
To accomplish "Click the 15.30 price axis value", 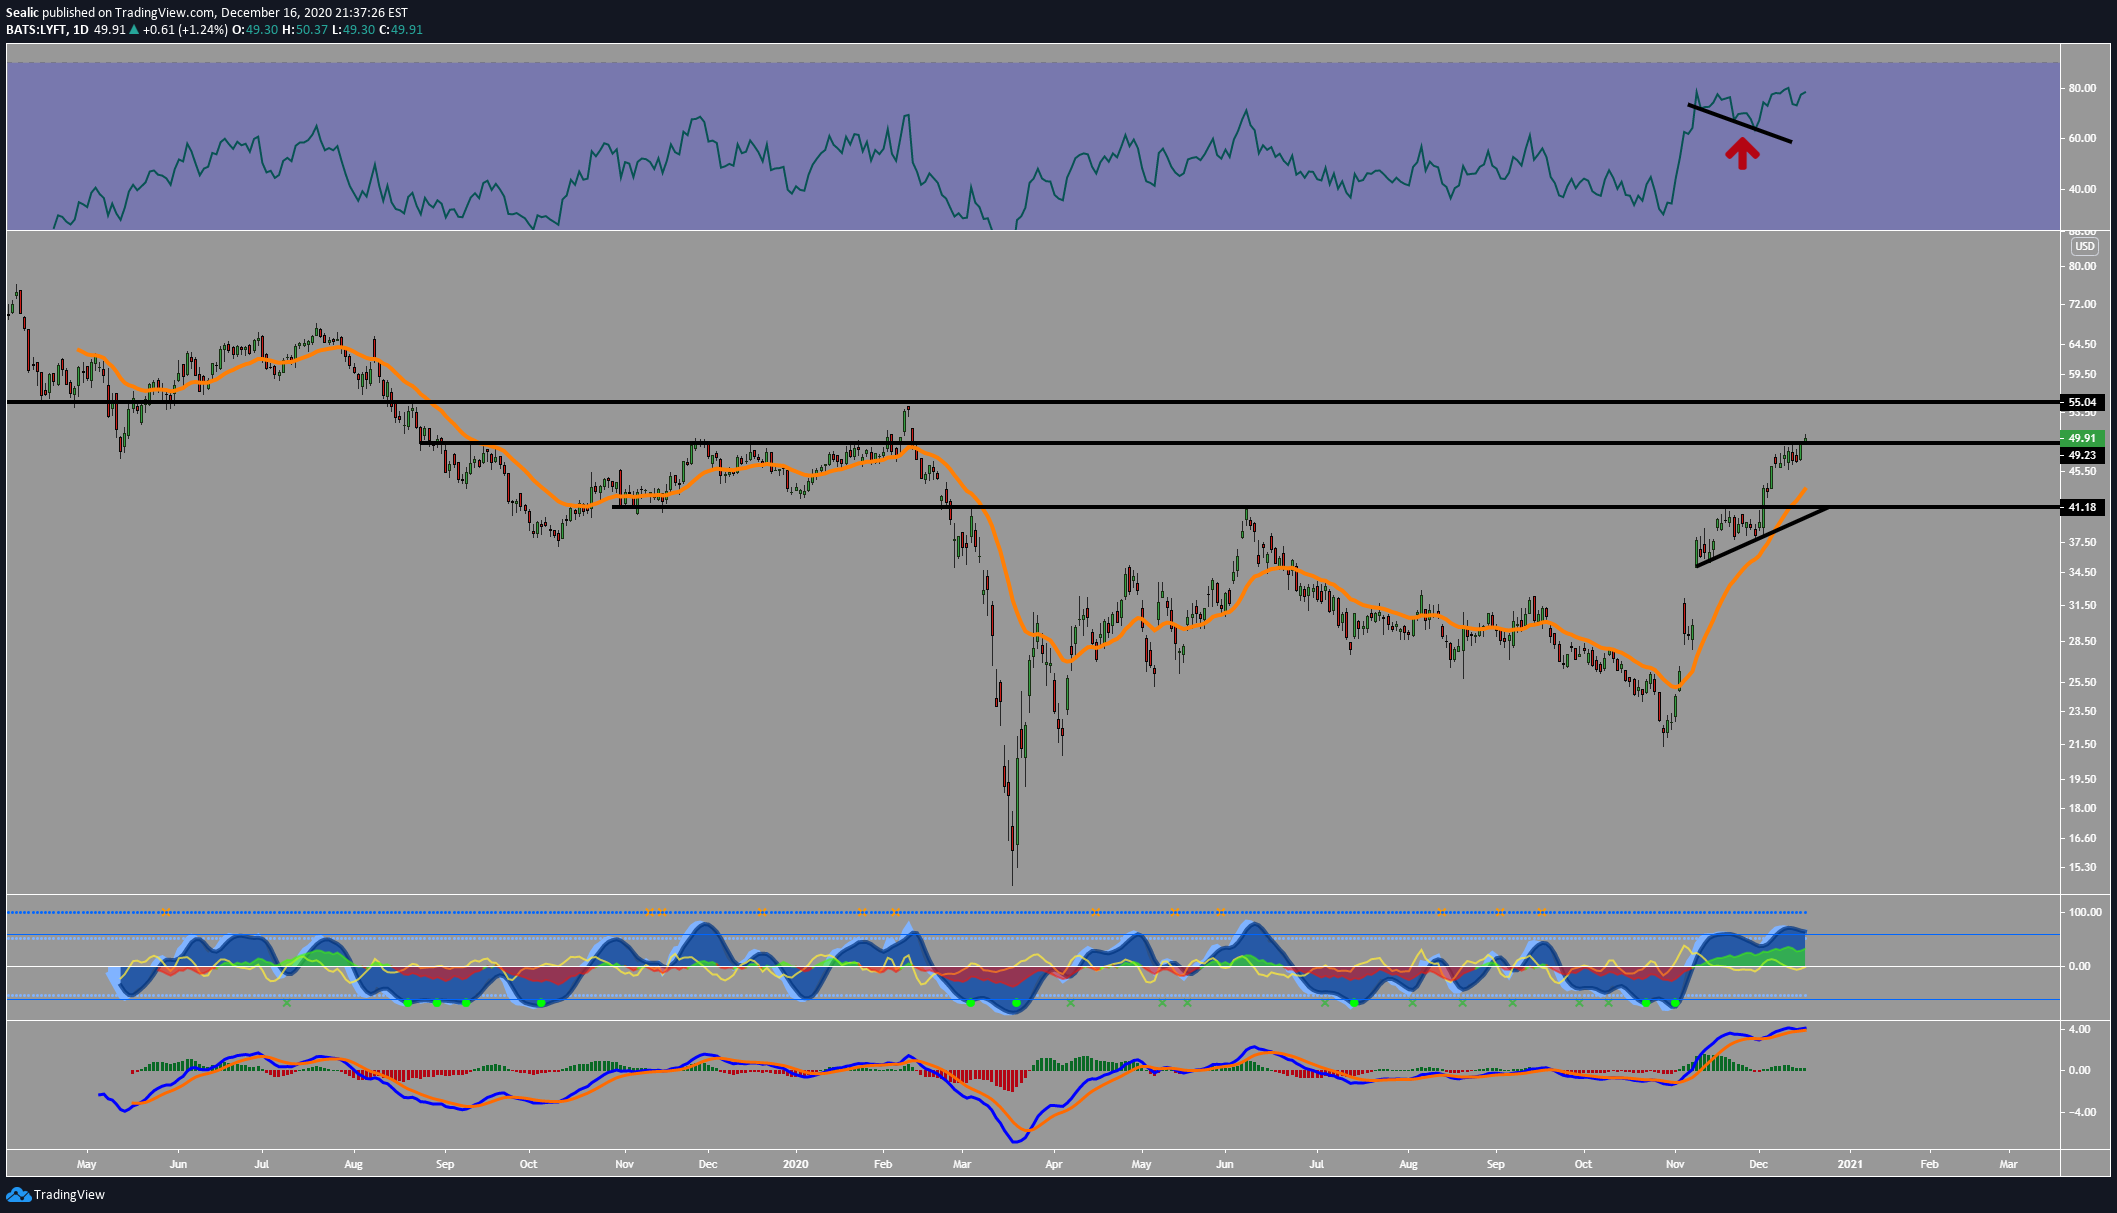I will coord(2082,867).
